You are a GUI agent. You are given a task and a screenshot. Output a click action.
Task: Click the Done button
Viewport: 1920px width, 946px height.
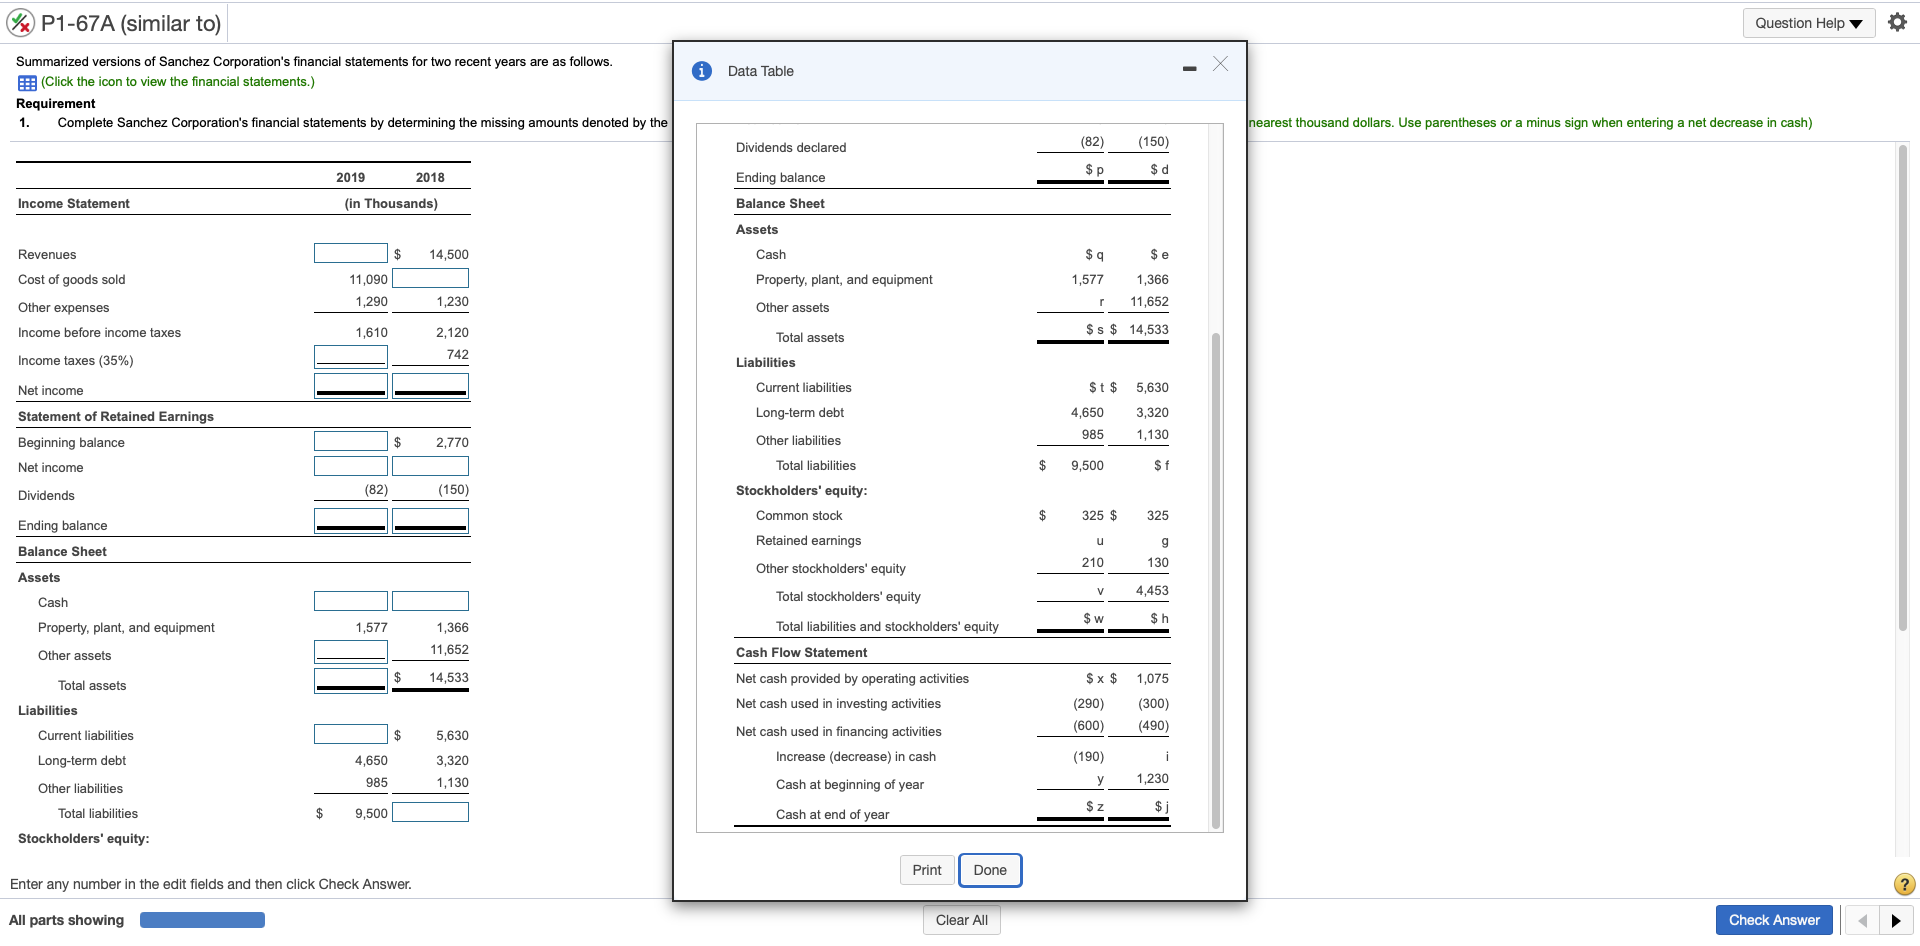[990, 870]
